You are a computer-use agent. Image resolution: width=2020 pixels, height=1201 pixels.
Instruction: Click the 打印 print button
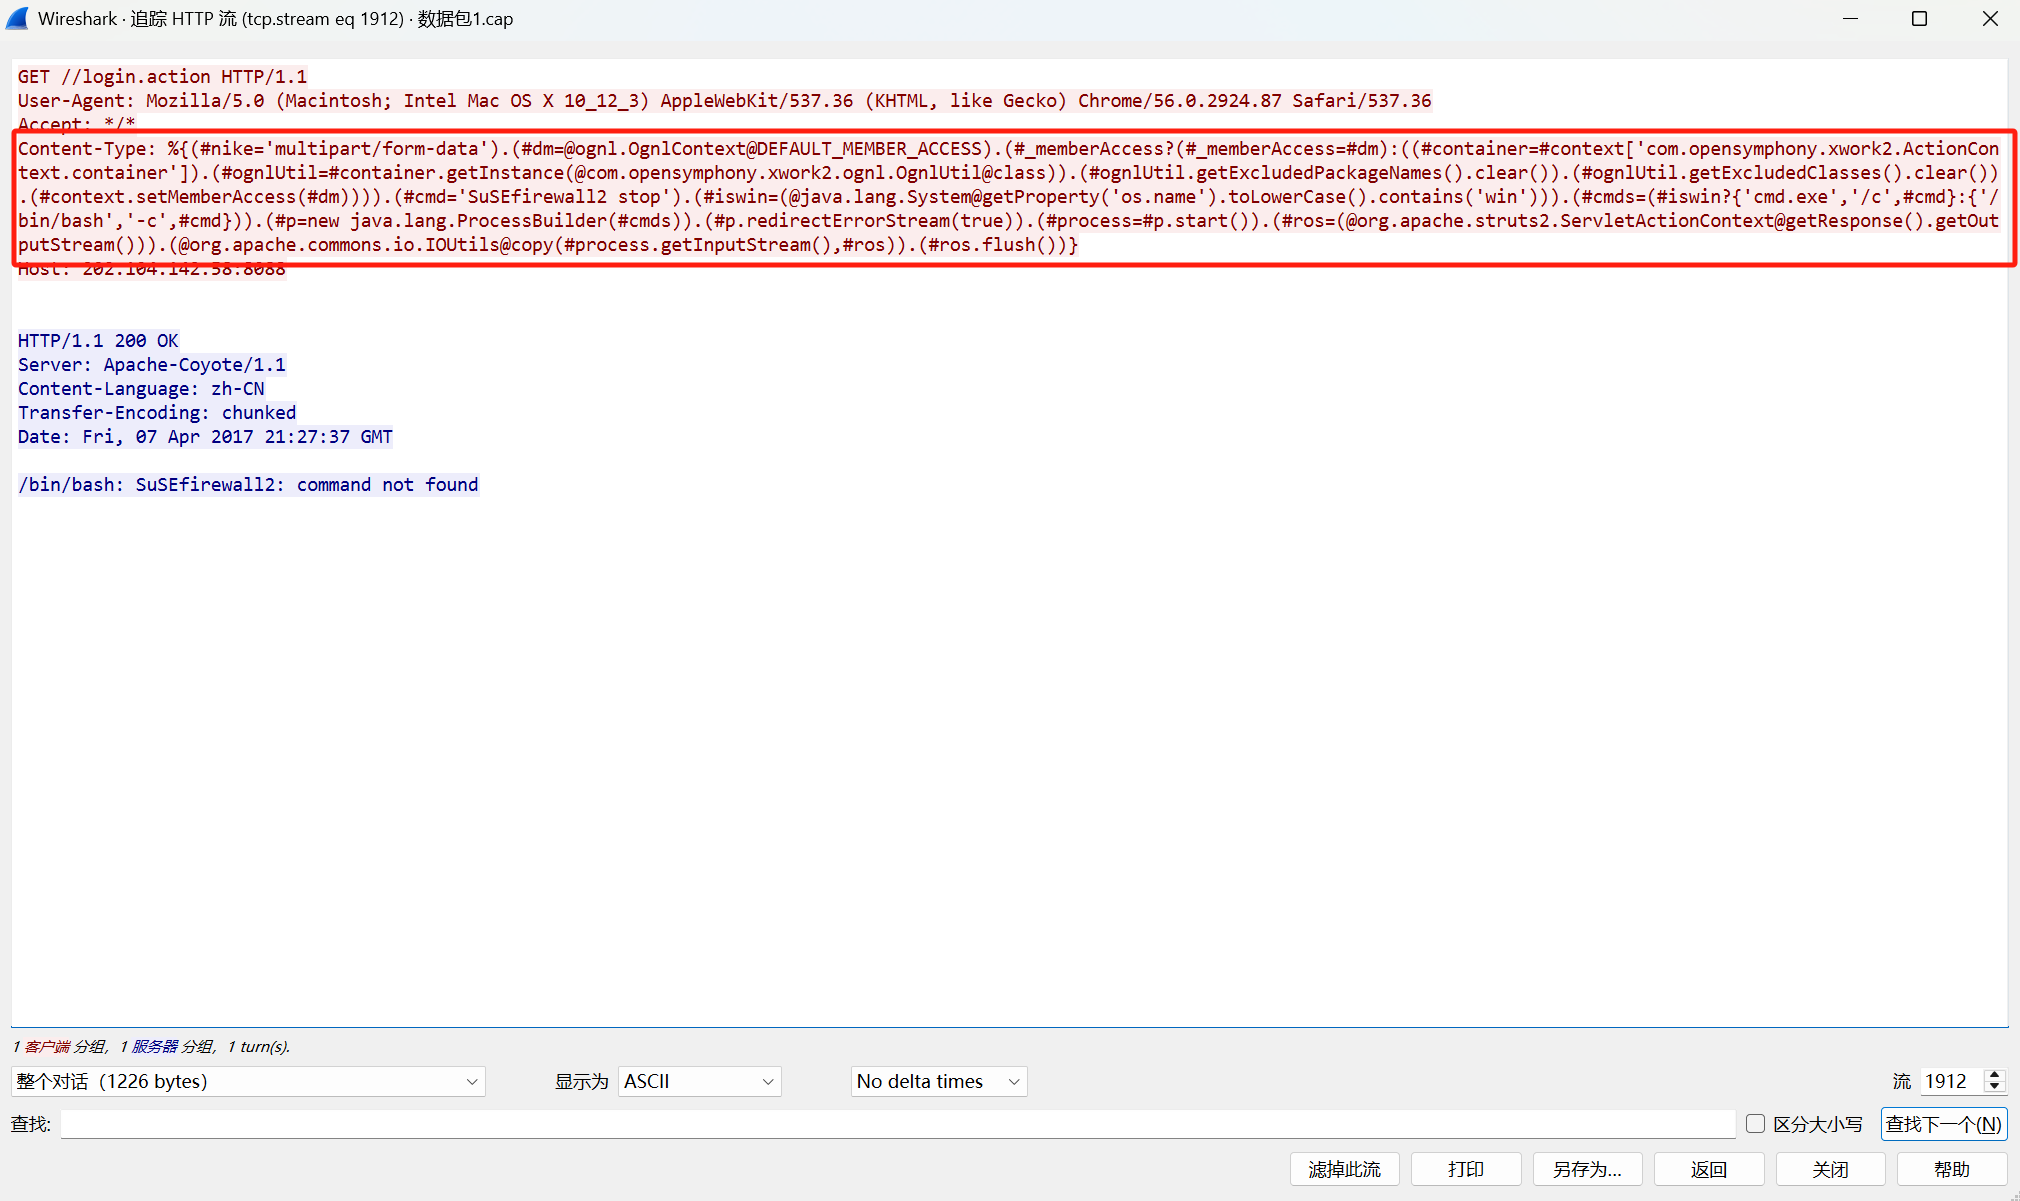(1465, 1169)
